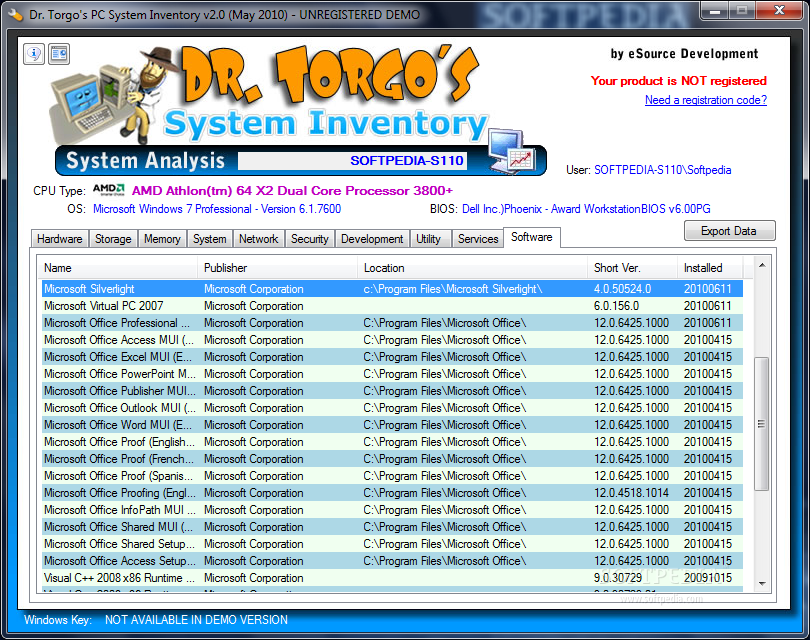The width and height of the screenshot is (810, 640).
Task: Sort by the Short Ver. column header
Action: click(632, 268)
